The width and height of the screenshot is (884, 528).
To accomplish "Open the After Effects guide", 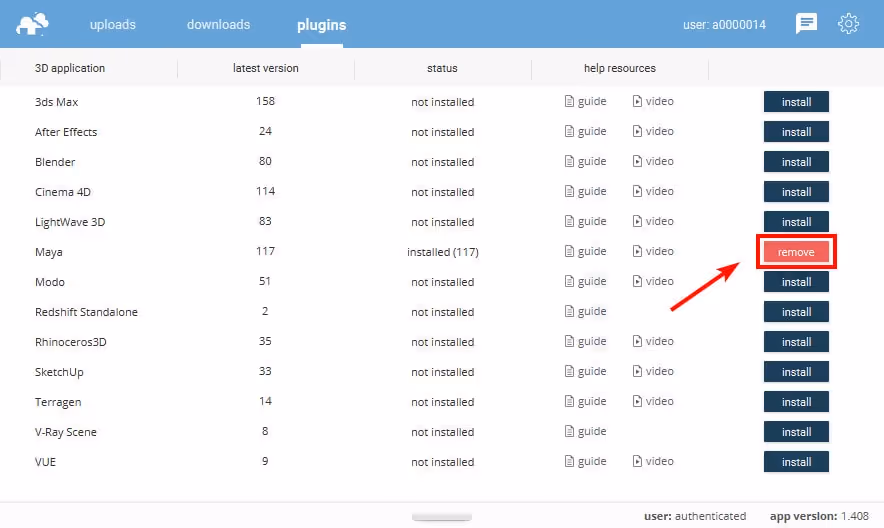I will (585, 131).
